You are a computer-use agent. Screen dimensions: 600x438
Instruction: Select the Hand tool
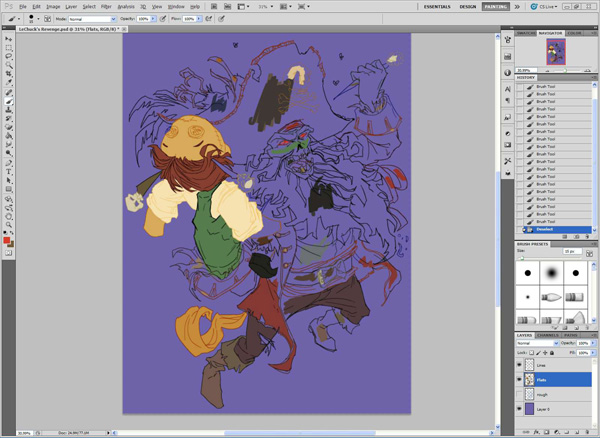pos(8,217)
